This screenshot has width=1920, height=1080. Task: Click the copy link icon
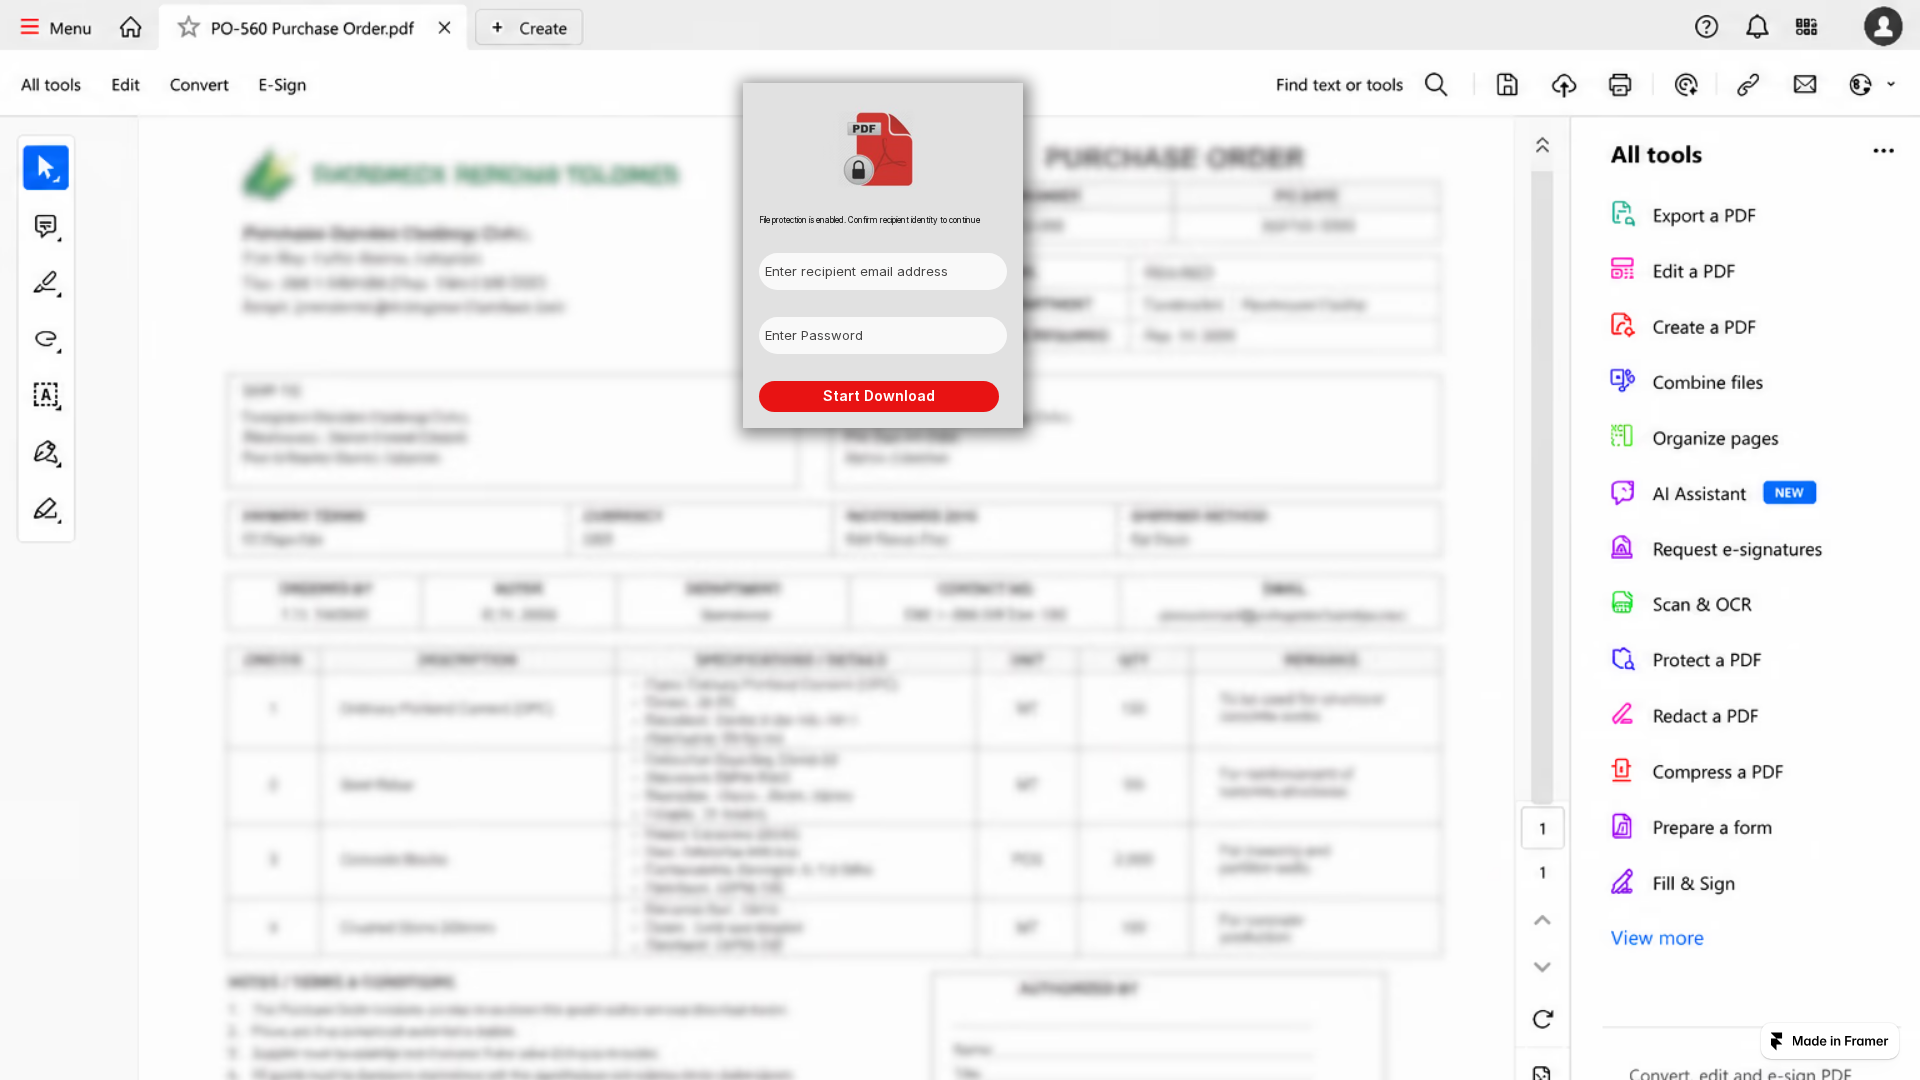coord(1748,85)
